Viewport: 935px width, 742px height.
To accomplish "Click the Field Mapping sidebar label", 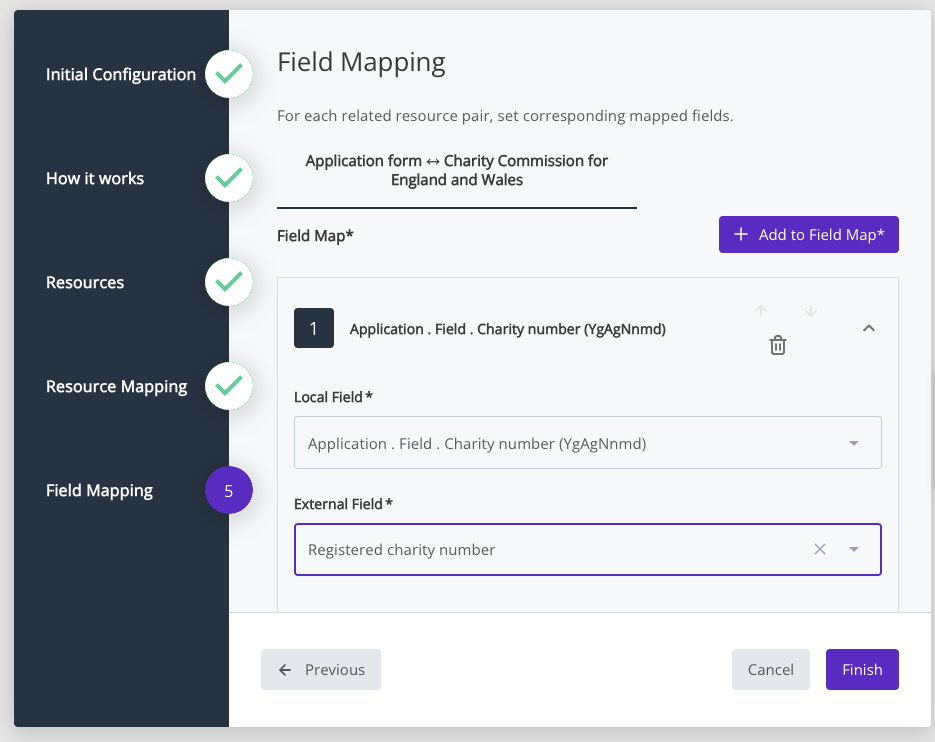I will (x=100, y=491).
